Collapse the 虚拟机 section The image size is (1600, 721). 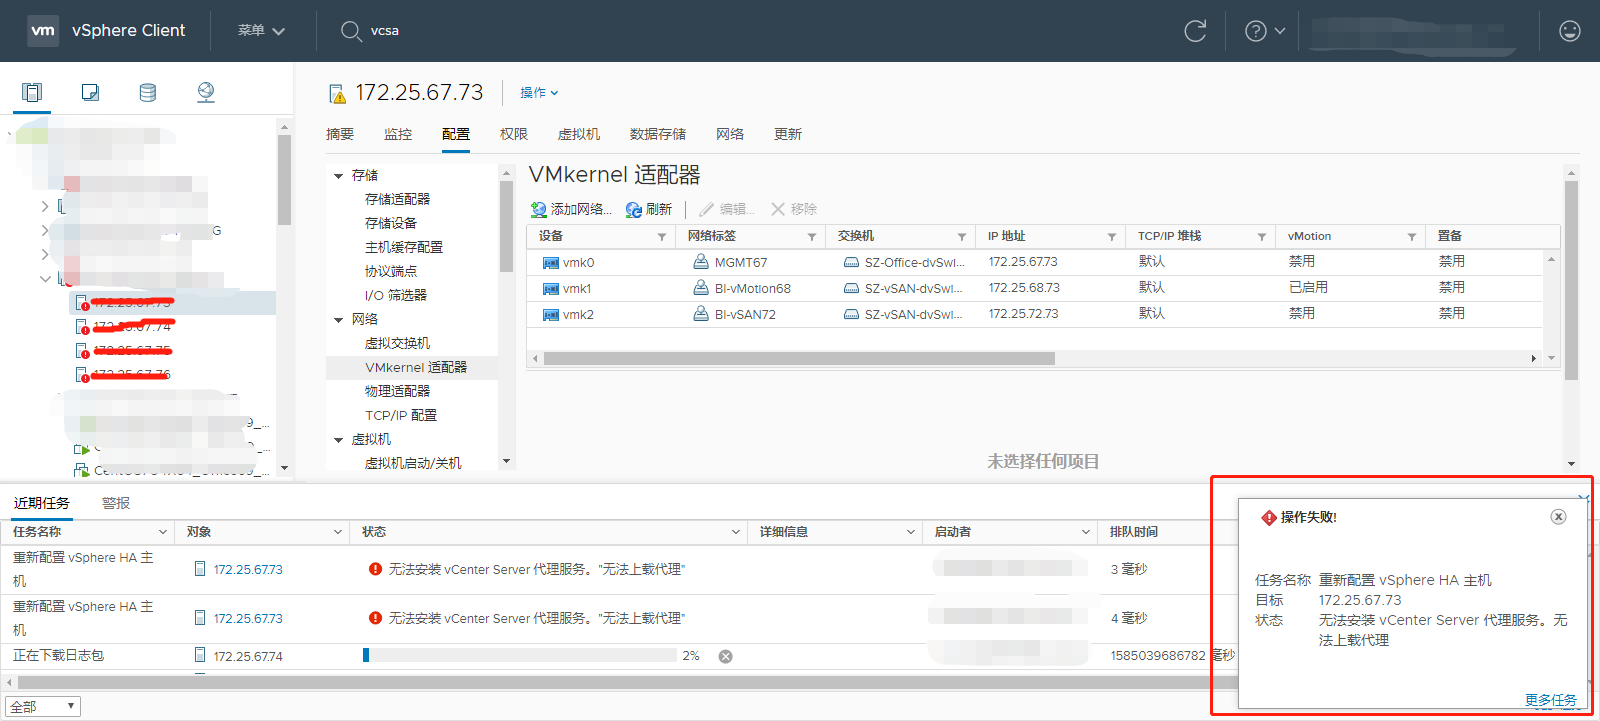339,440
